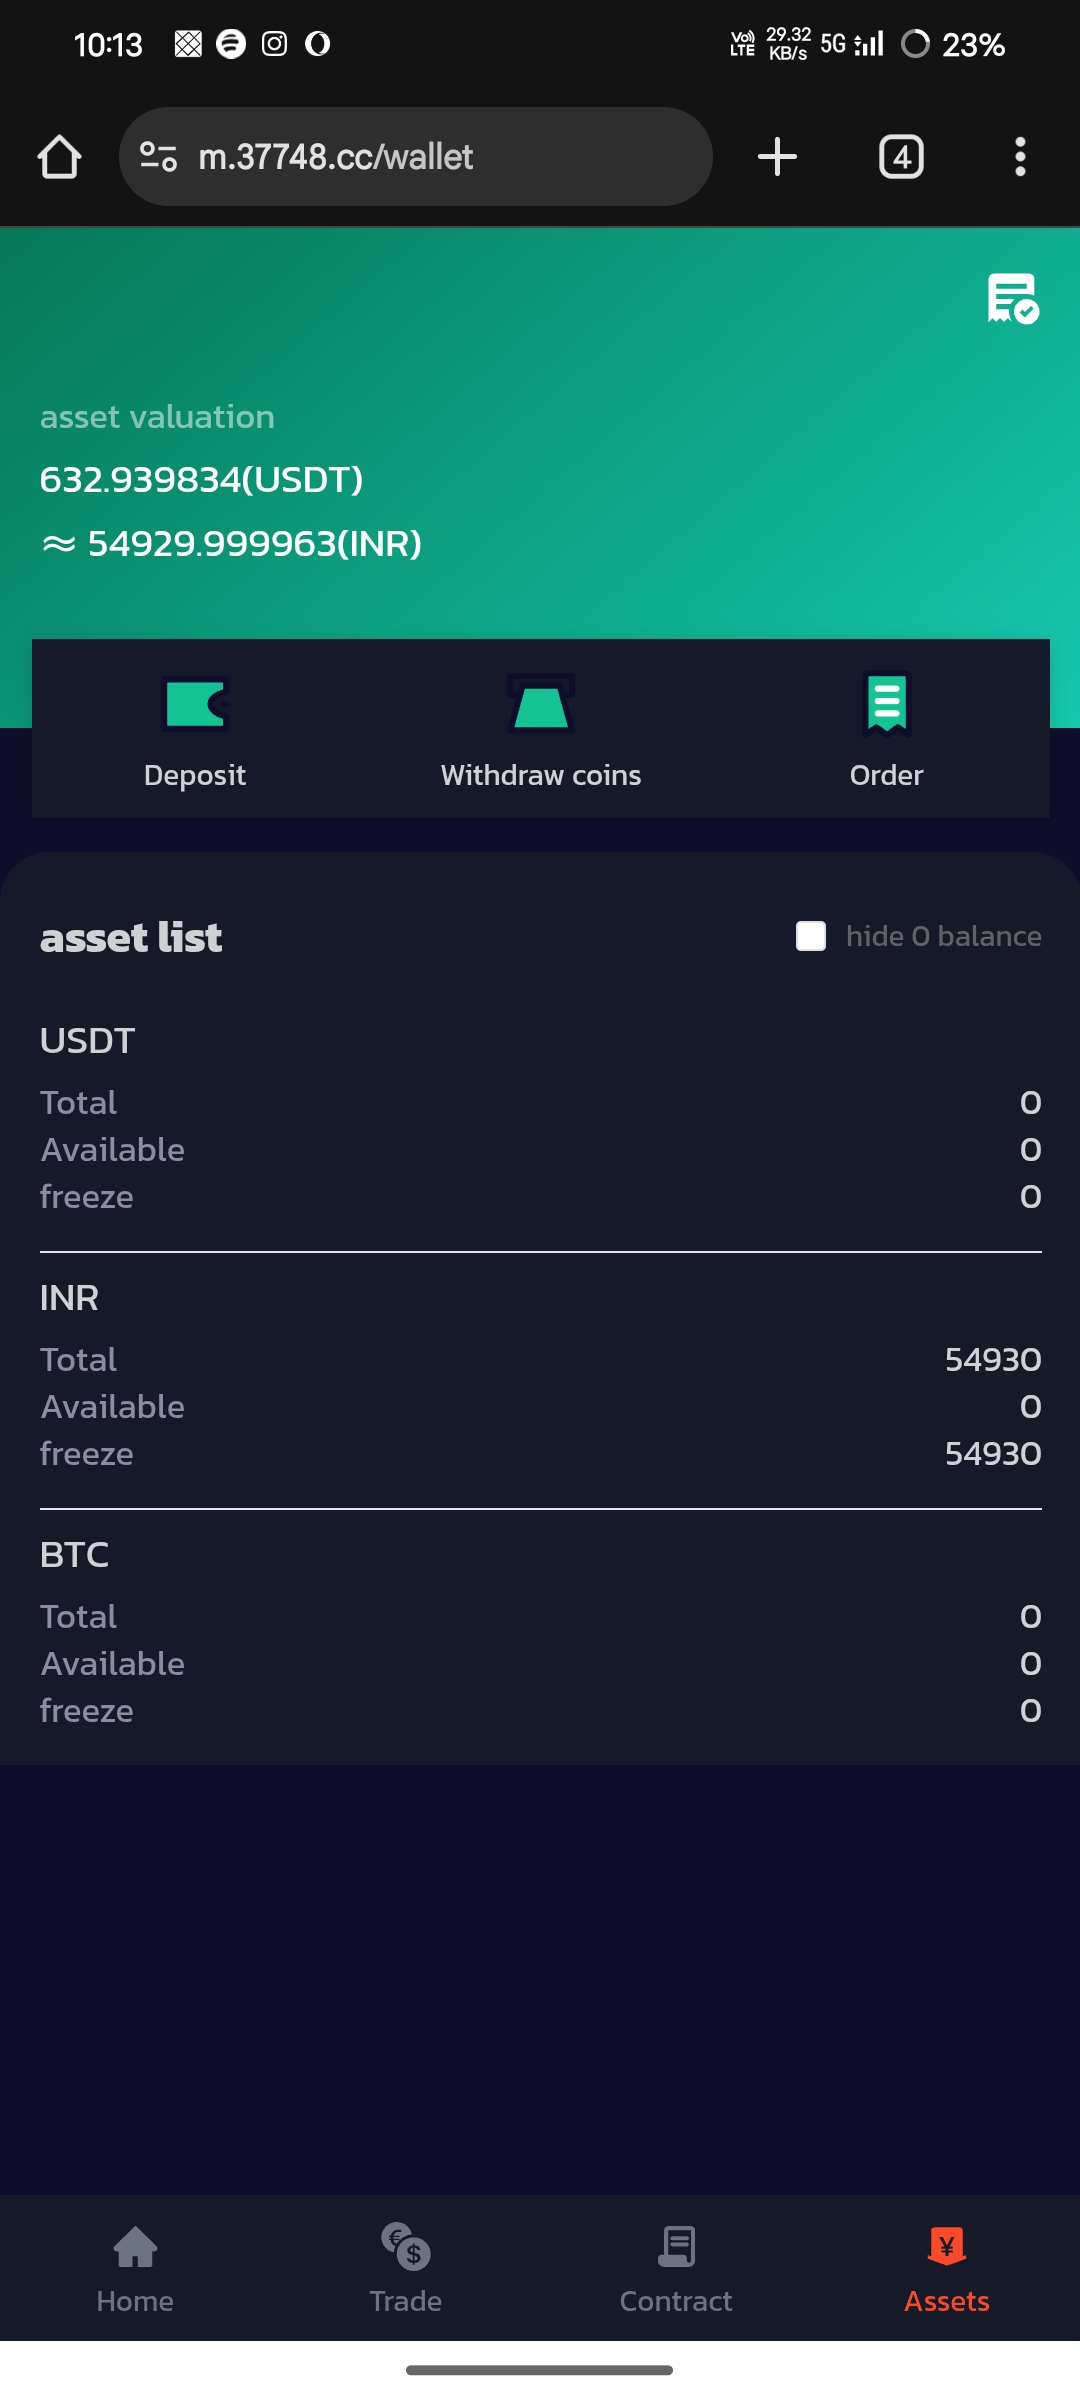This screenshot has height=2400, width=1080.
Task: Tap the Deposit wallet icon
Action: coord(195,704)
